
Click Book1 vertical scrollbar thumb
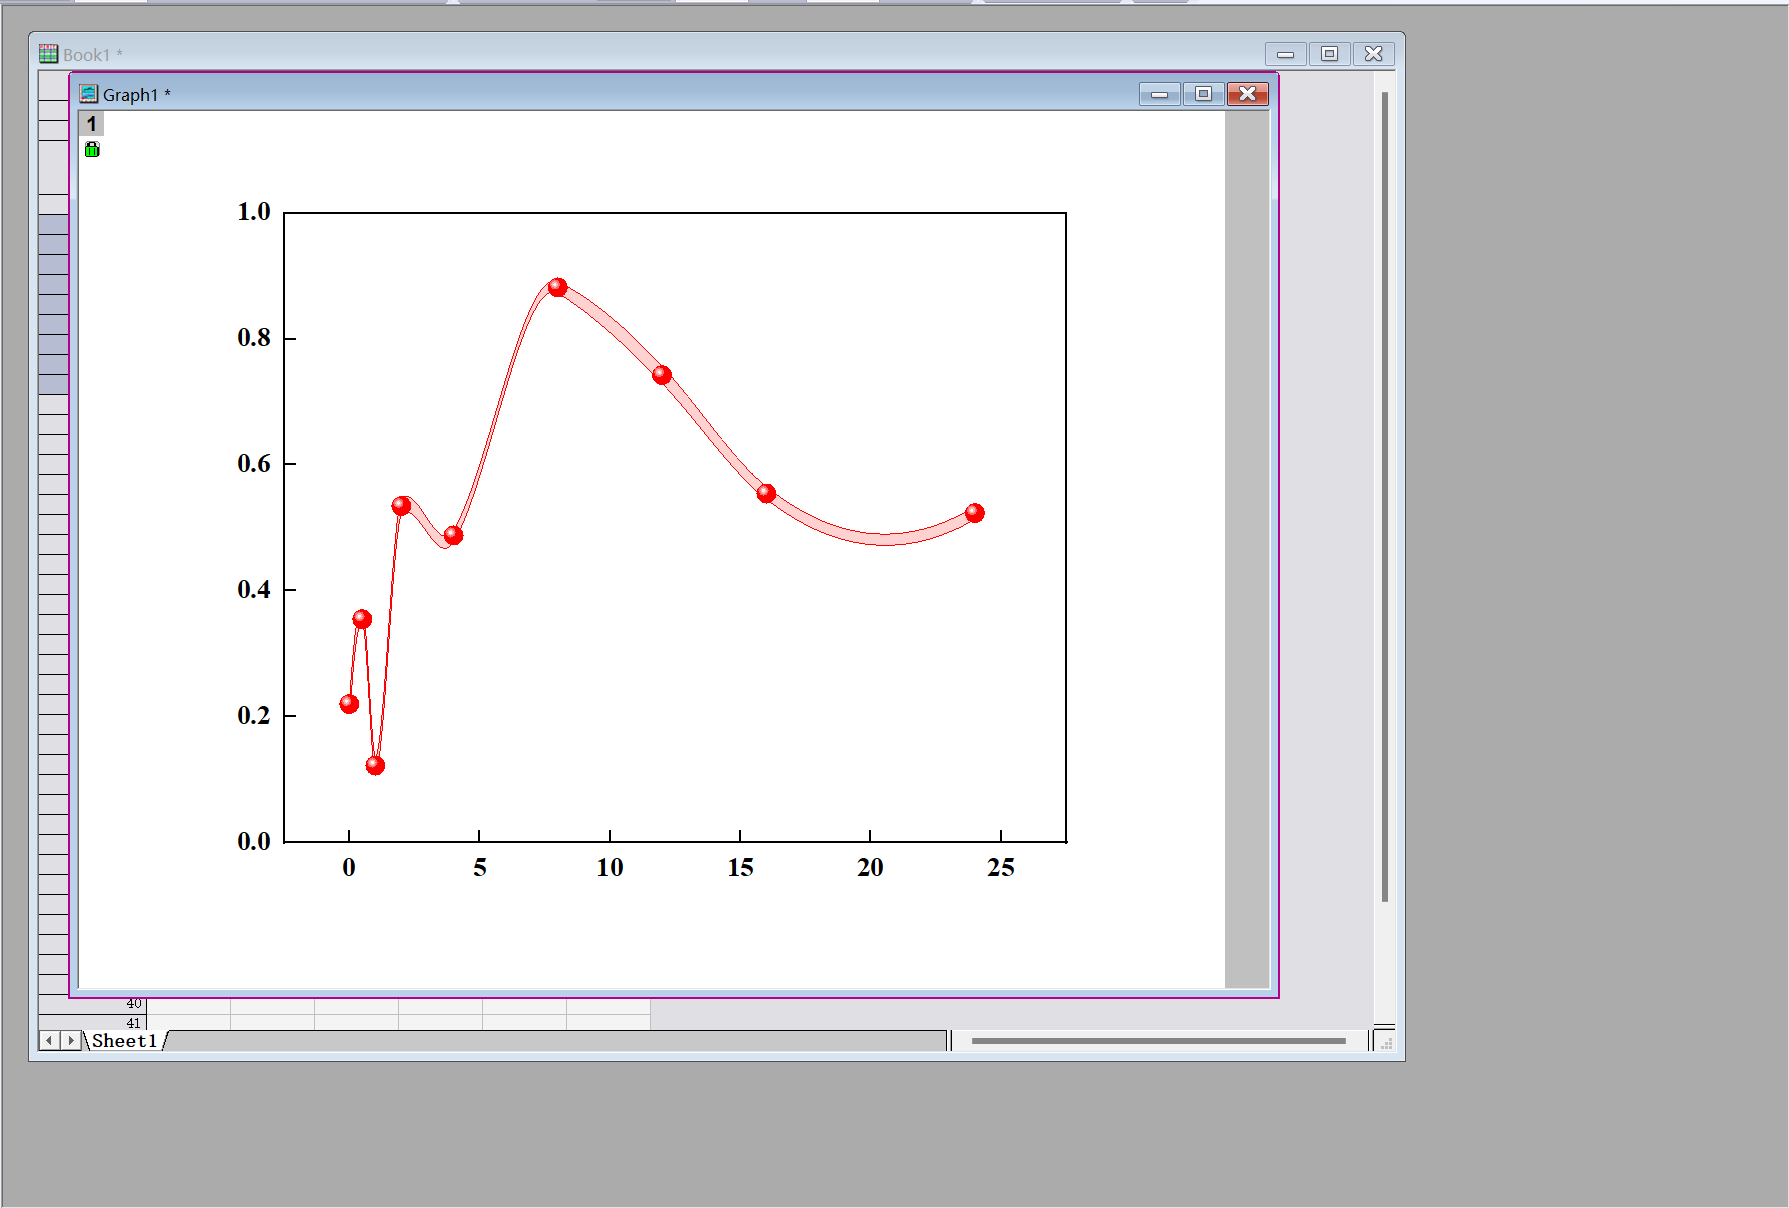[1385, 496]
